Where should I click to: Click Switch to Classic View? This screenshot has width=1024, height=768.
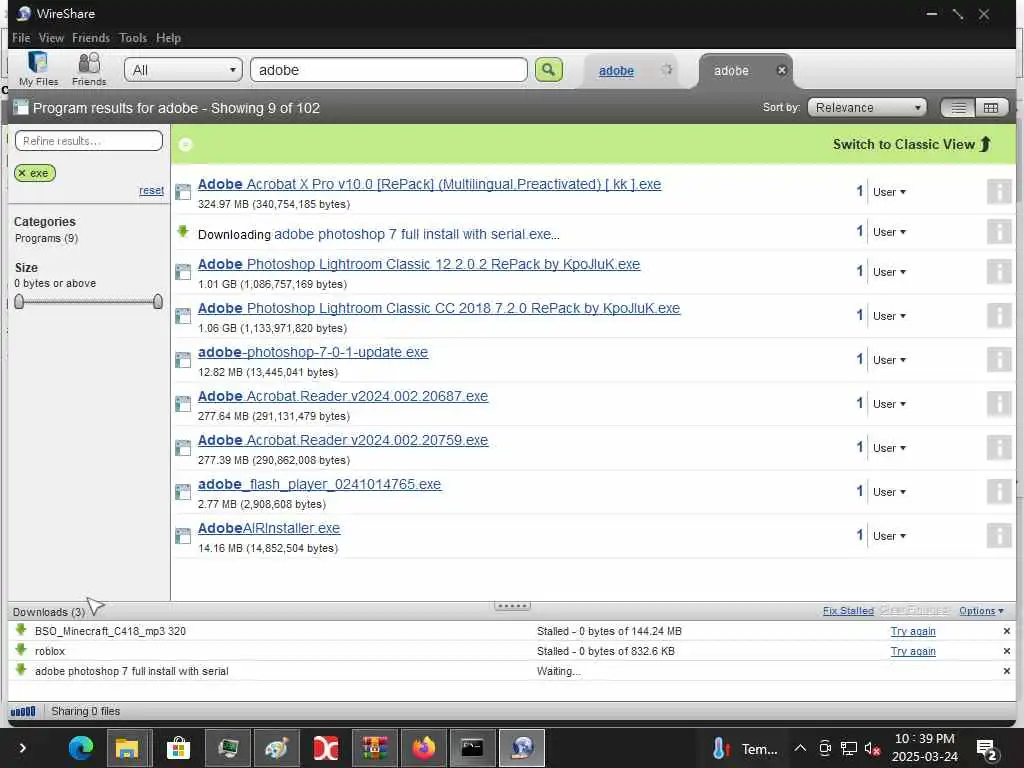tap(911, 144)
